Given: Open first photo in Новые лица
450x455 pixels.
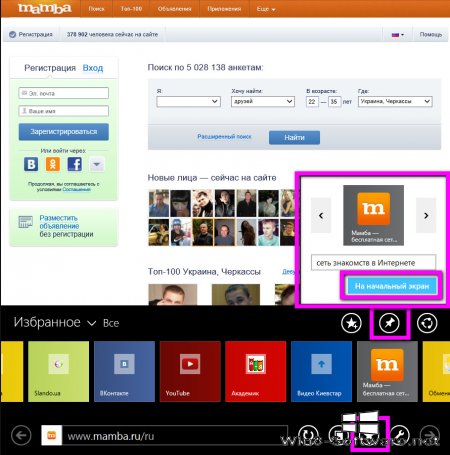Looking at the screenshot, I should tap(159, 203).
